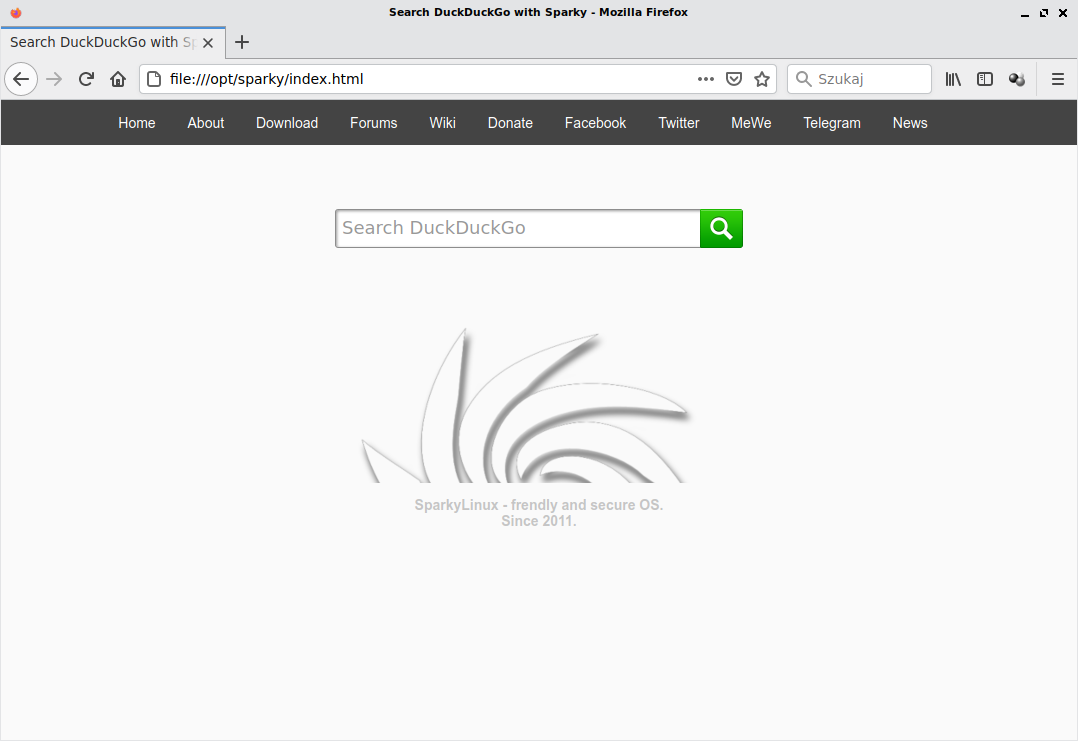1078x741 pixels.
Task: Open the Forums navigation link
Action: tap(373, 123)
